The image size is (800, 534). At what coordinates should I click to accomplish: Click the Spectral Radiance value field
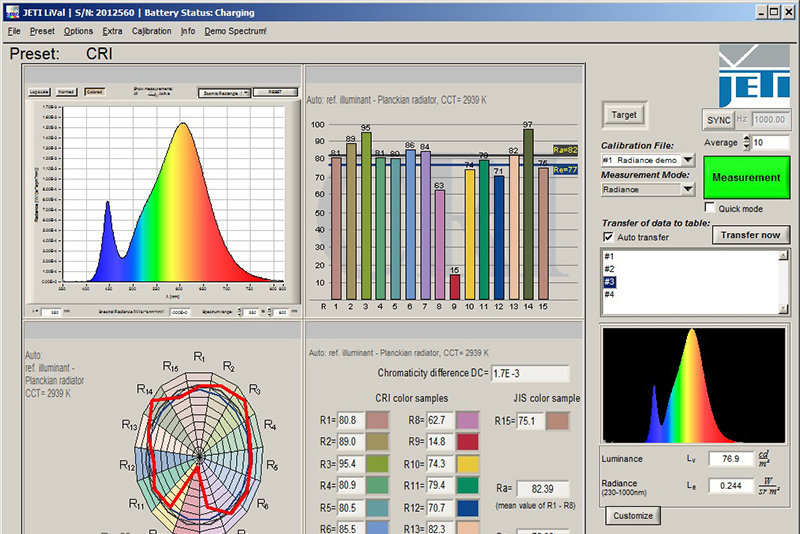click(x=180, y=312)
